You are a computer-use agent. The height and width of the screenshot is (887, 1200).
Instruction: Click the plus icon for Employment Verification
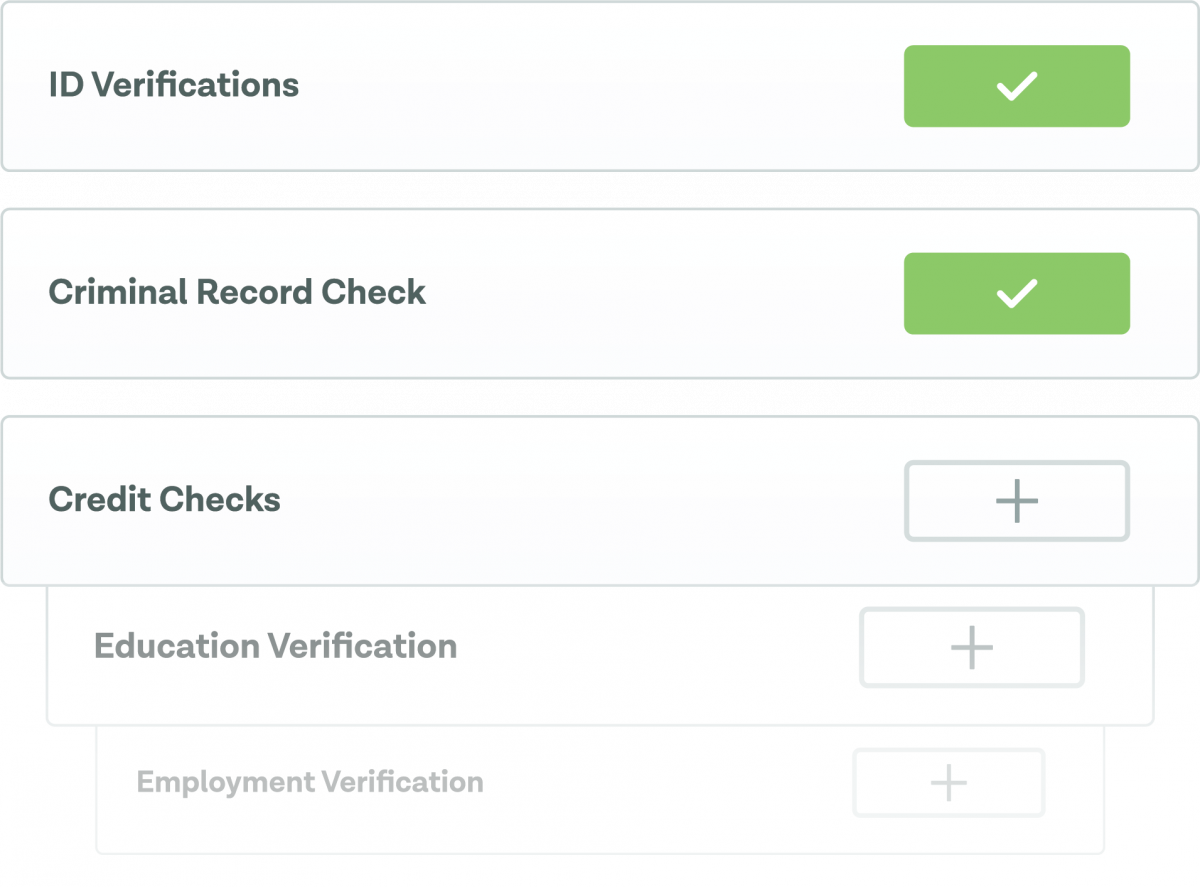pyautogui.click(x=948, y=783)
